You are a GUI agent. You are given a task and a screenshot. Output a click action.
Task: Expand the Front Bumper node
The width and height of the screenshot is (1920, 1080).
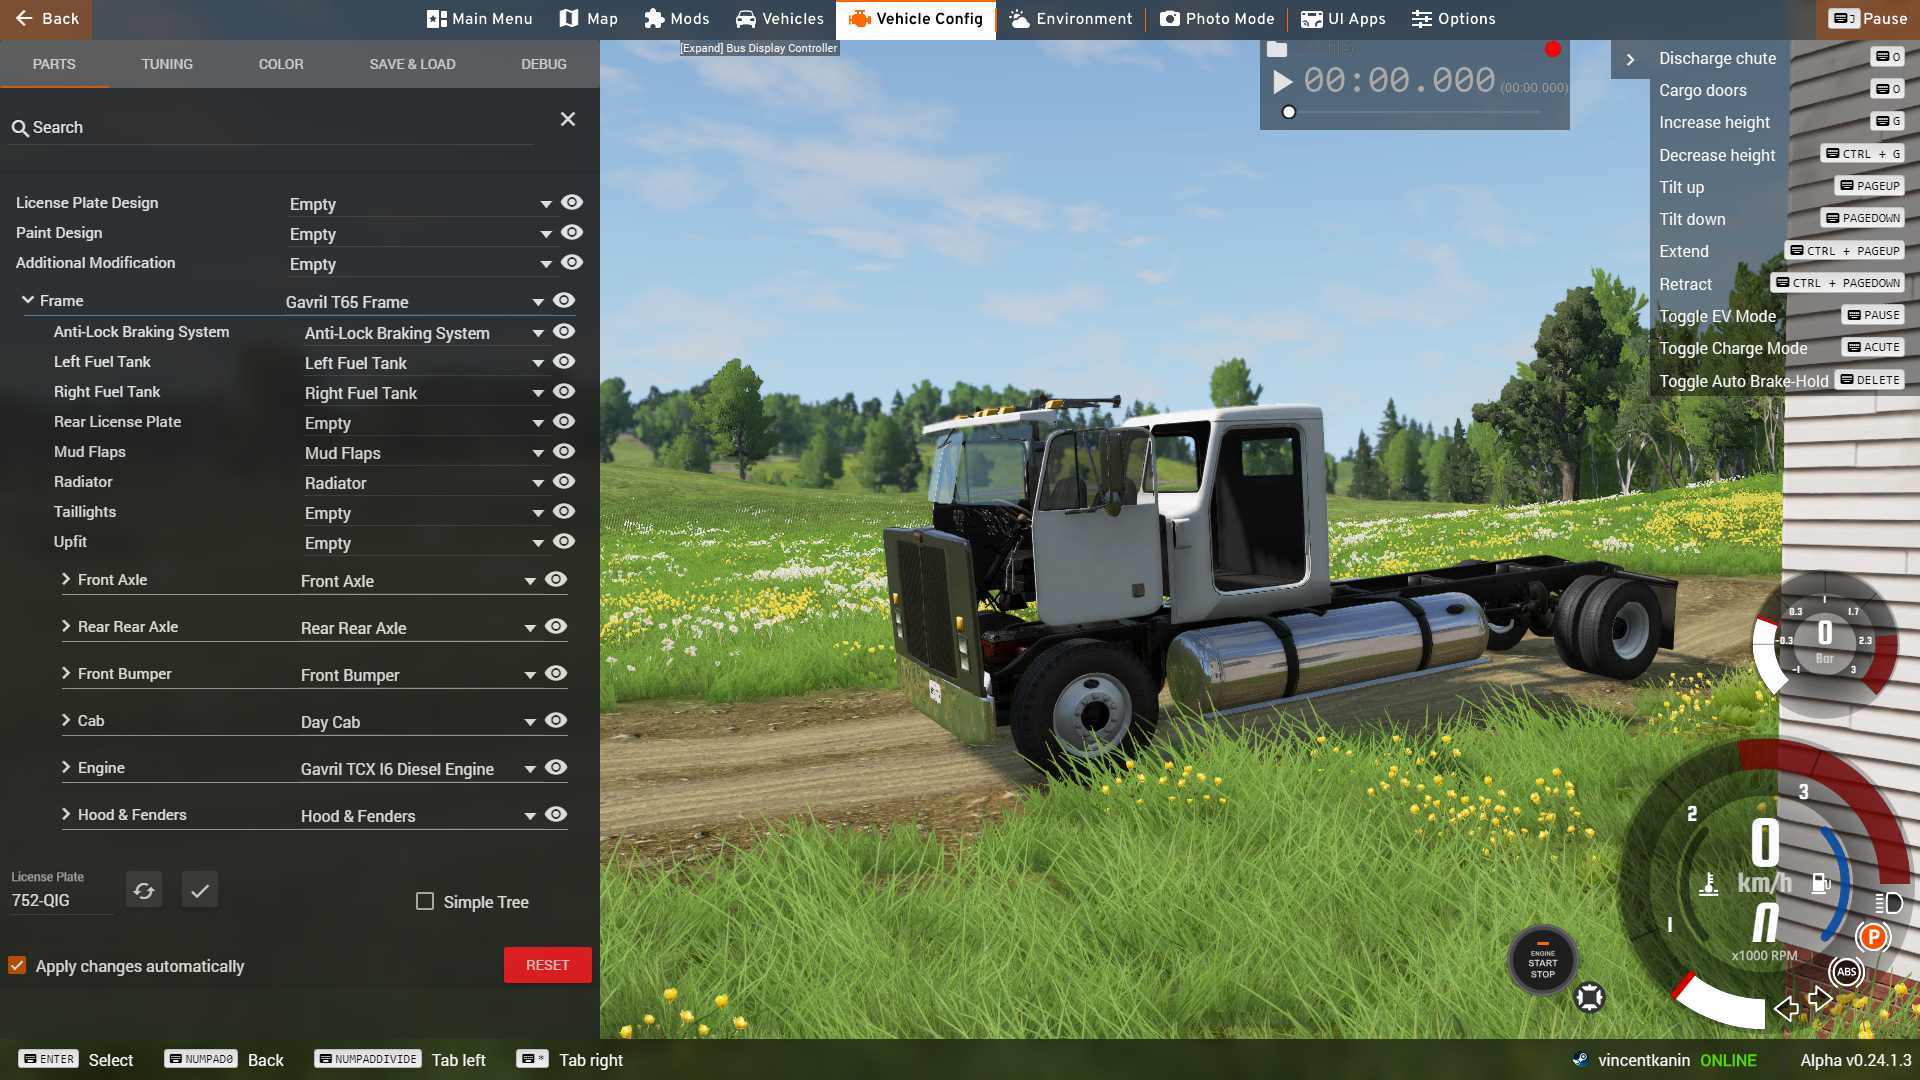click(66, 673)
